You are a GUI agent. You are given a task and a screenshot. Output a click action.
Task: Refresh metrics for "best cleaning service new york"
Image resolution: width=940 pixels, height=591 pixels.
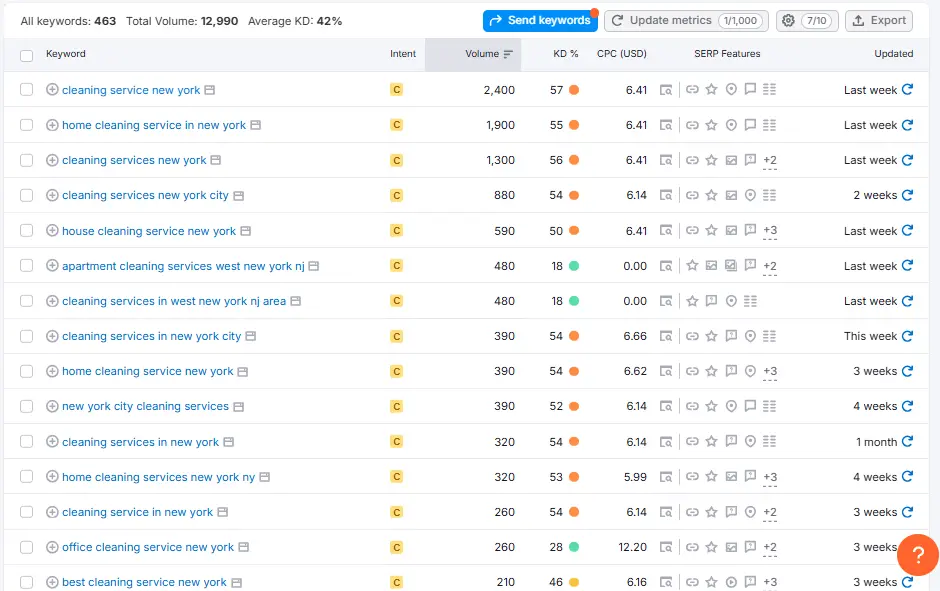coord(907,582)
